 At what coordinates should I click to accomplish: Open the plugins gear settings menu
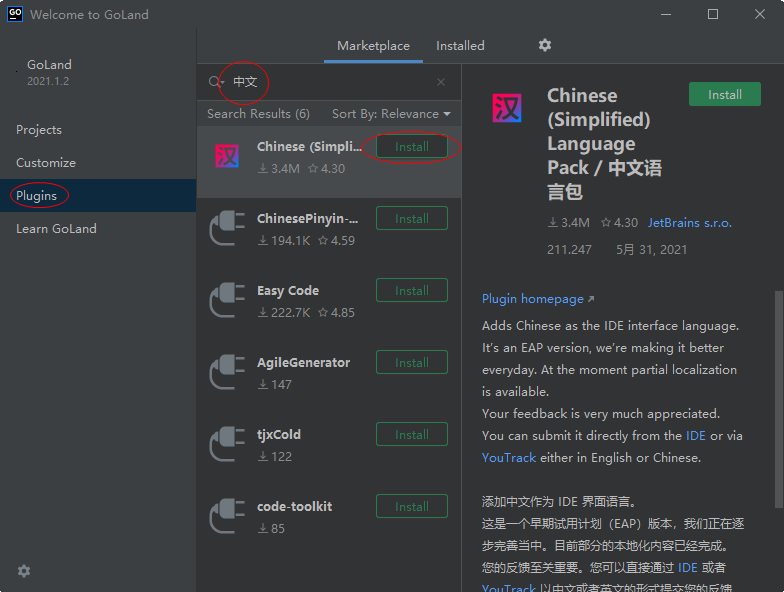tap(545, 45)
